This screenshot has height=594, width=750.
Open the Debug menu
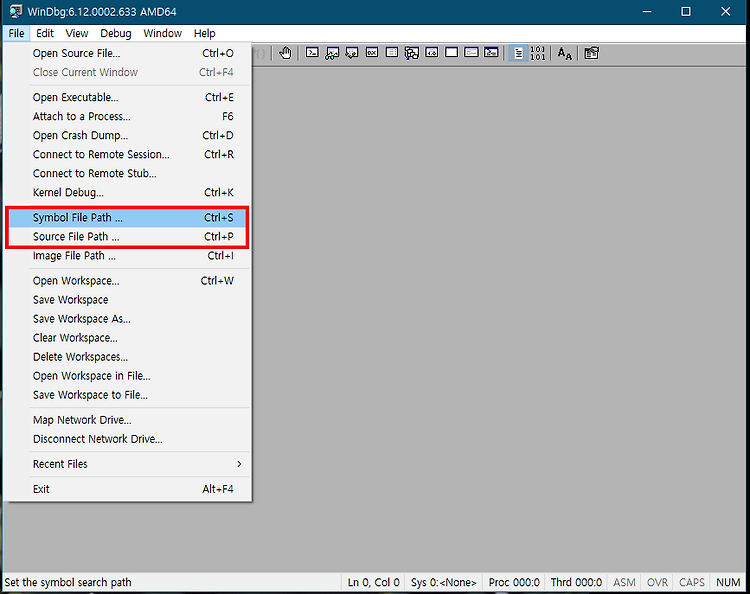[116, 33]
